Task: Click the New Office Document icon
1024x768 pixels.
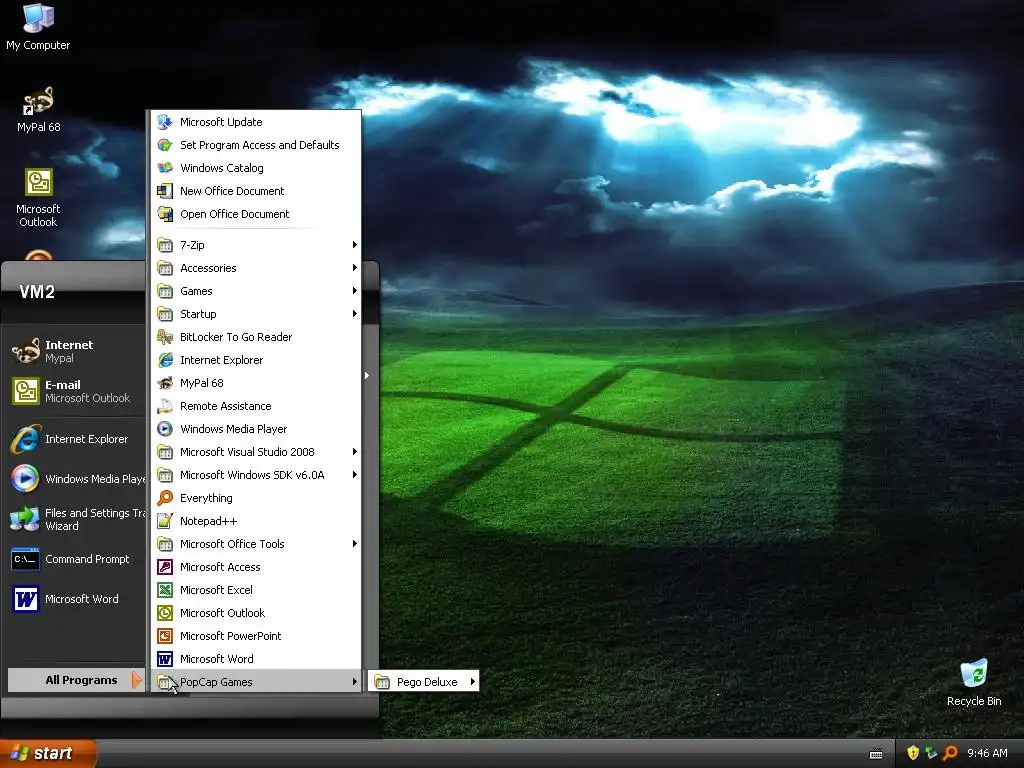Action: point(165,191)
